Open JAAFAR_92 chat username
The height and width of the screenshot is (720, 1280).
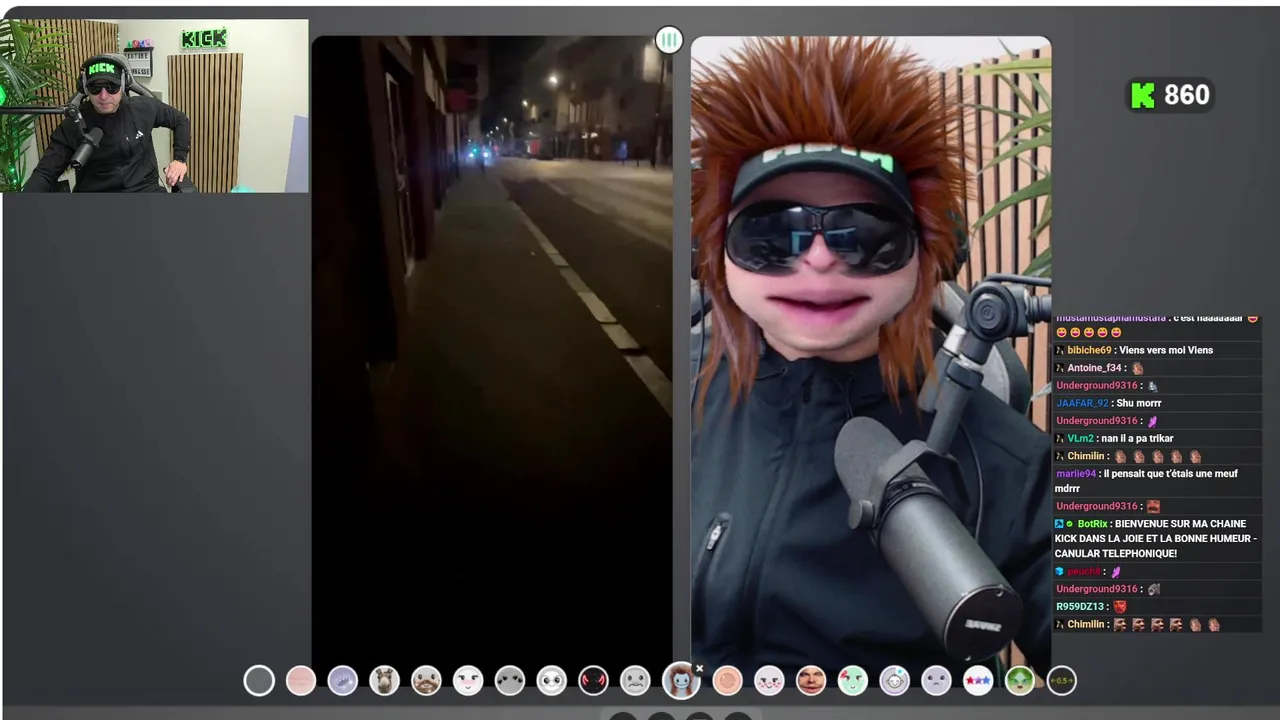coord(1082,403)
